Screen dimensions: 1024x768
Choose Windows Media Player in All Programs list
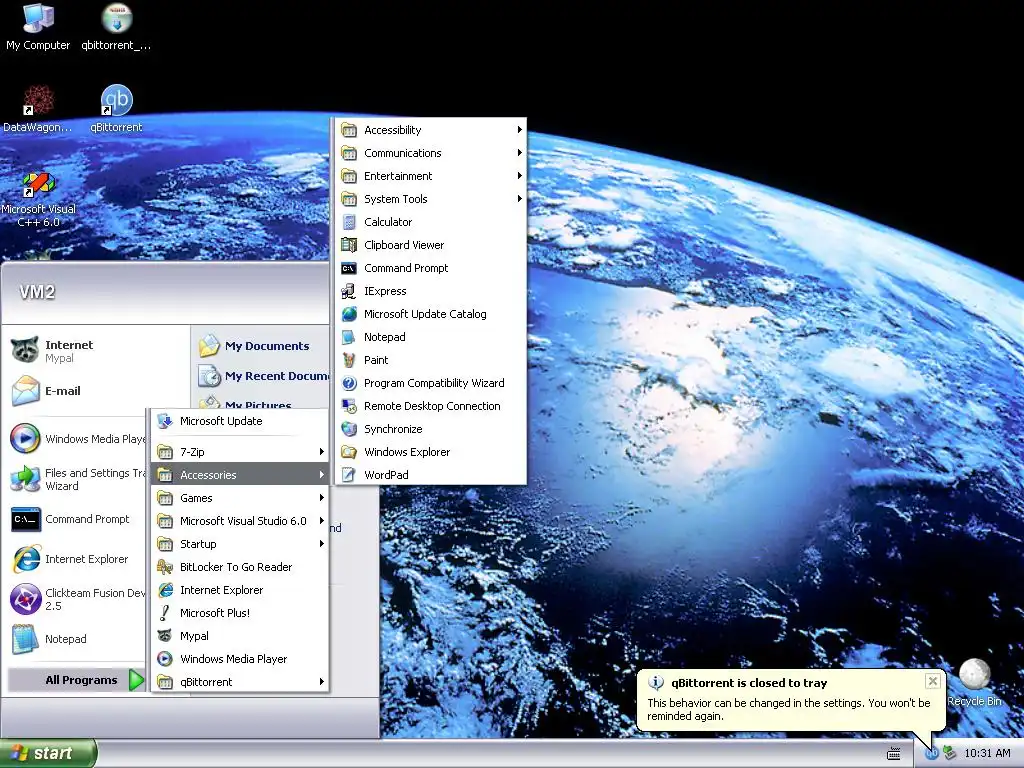(240, 659)
